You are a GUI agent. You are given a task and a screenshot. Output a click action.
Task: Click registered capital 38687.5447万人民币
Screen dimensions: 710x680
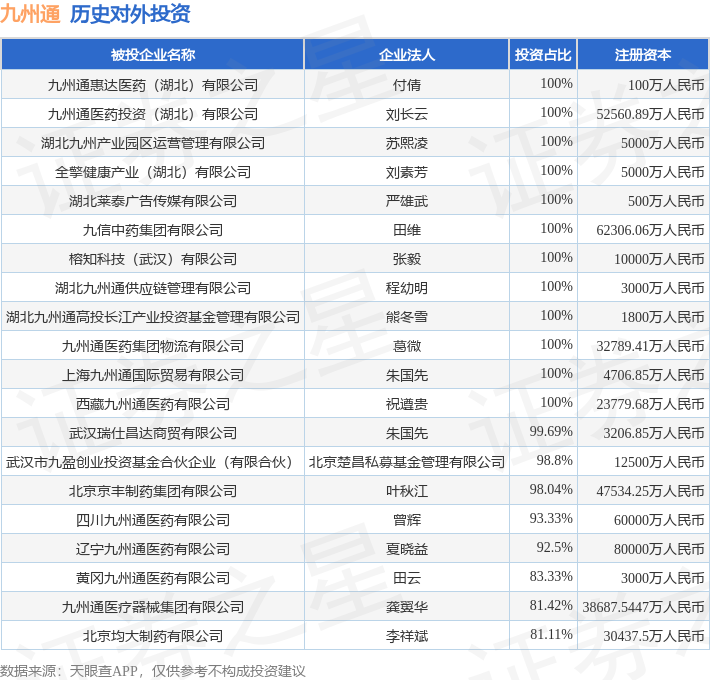point(643,607)
